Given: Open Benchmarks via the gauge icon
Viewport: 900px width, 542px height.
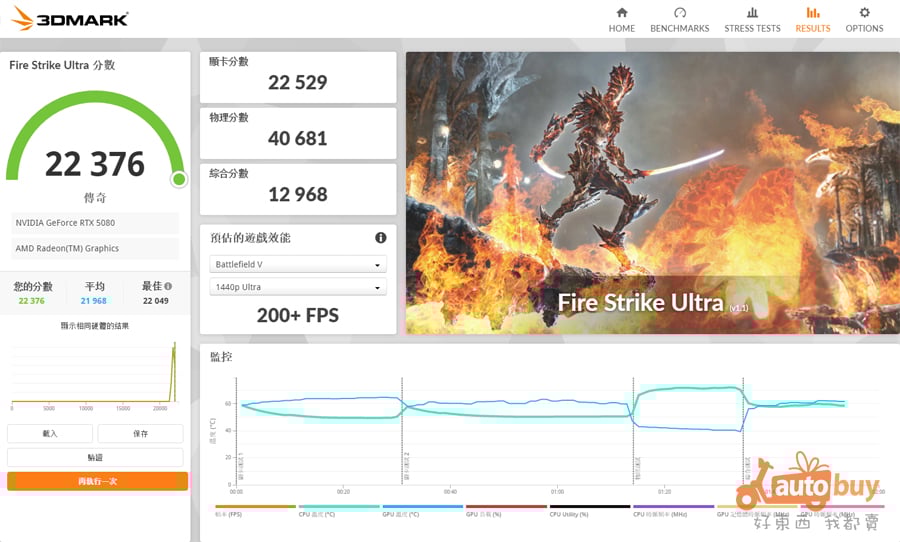Looking at the screenshot, I should coord(680,13).
